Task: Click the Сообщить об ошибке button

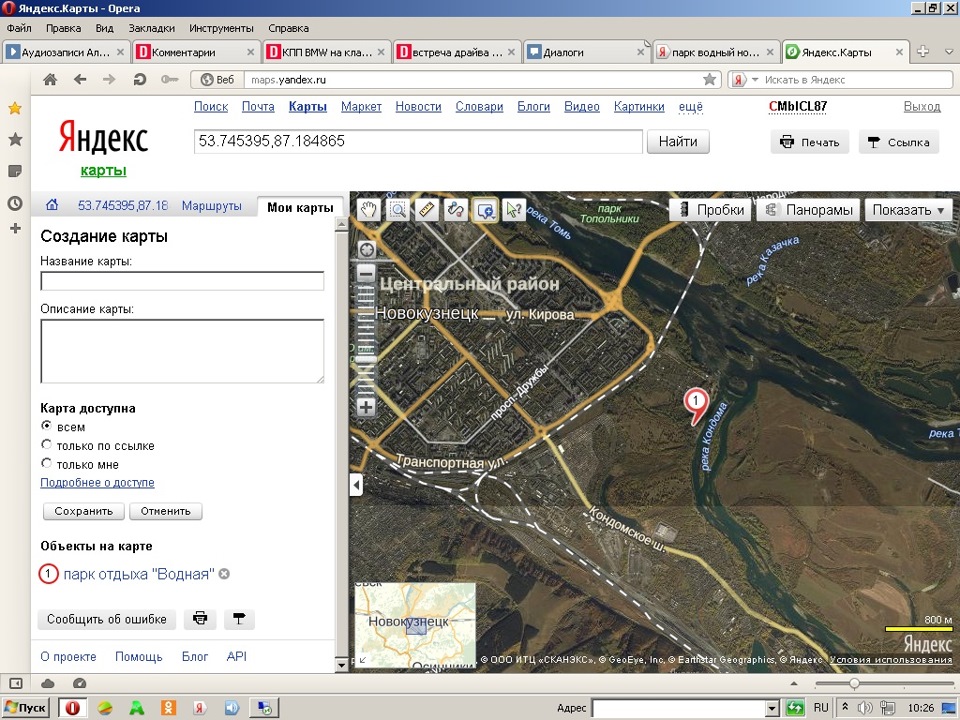Action: [x=107, y=619]
